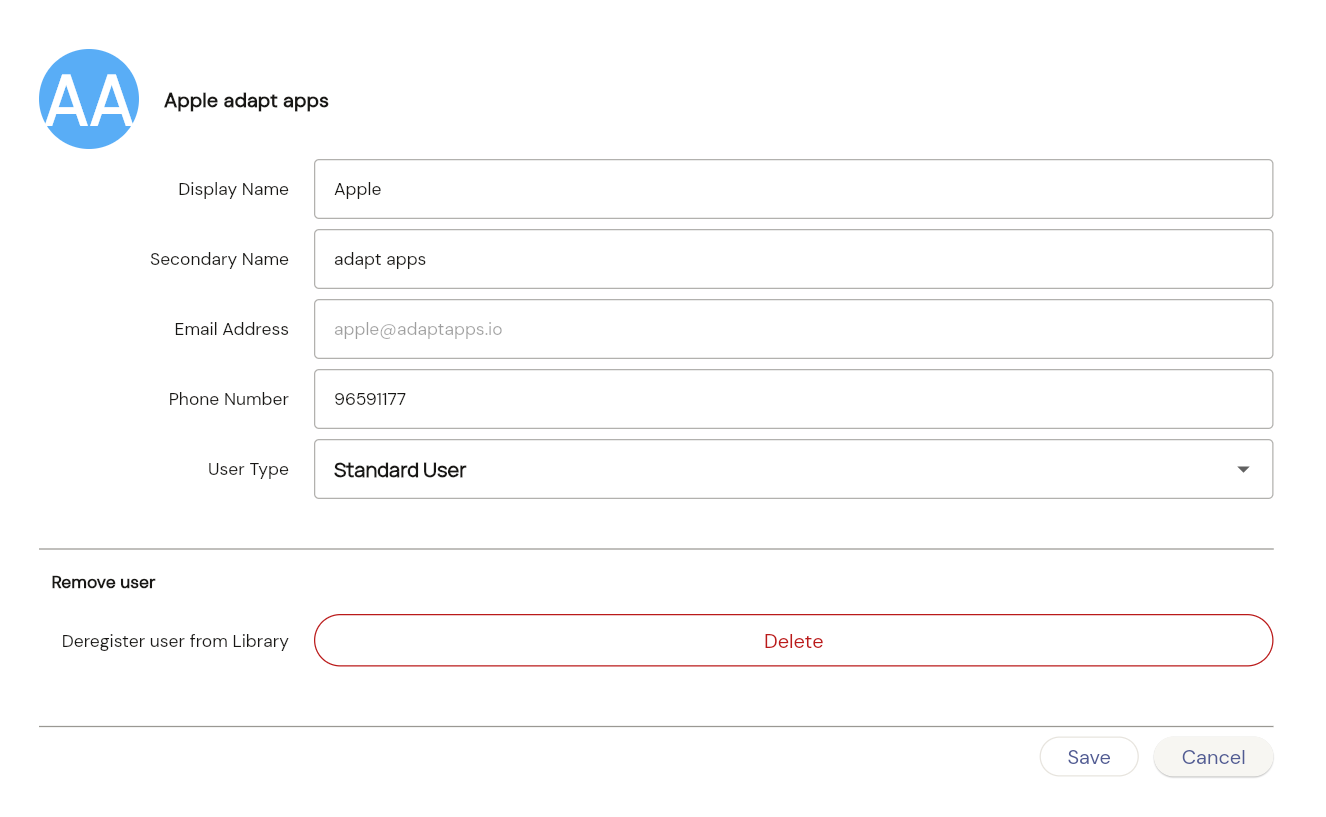Focus the Display Name field containing Apple
The width and height of the screenshot is (1326, 817).
[x=792, y=189]
